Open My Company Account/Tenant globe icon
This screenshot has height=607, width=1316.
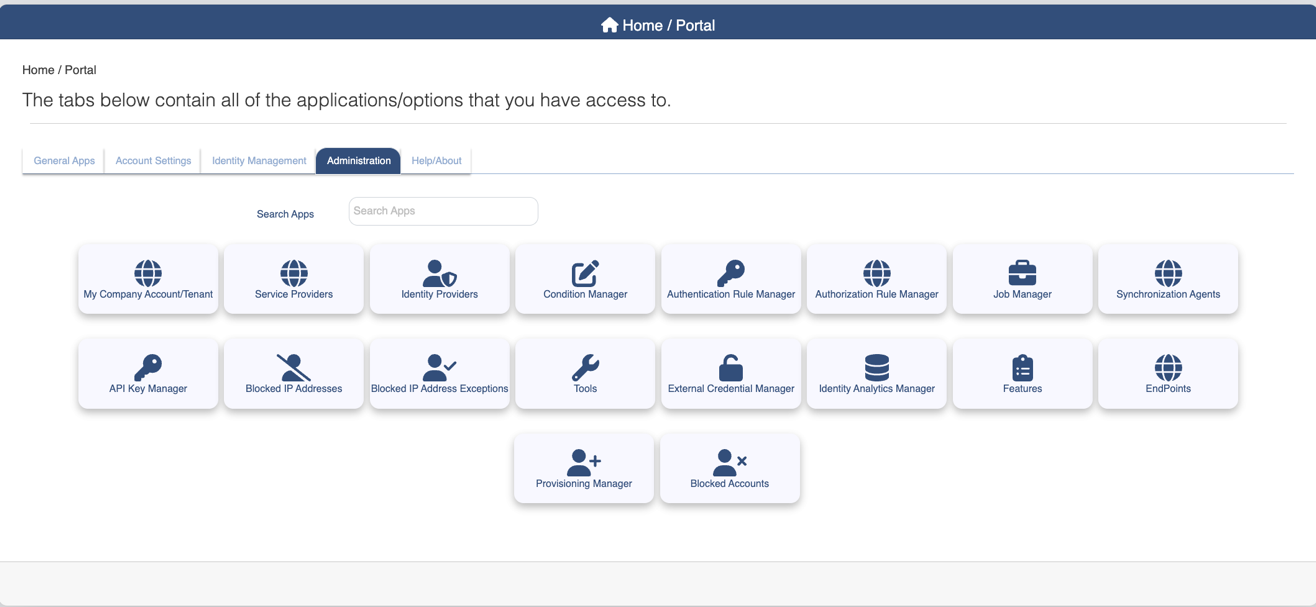pos(148,272)
